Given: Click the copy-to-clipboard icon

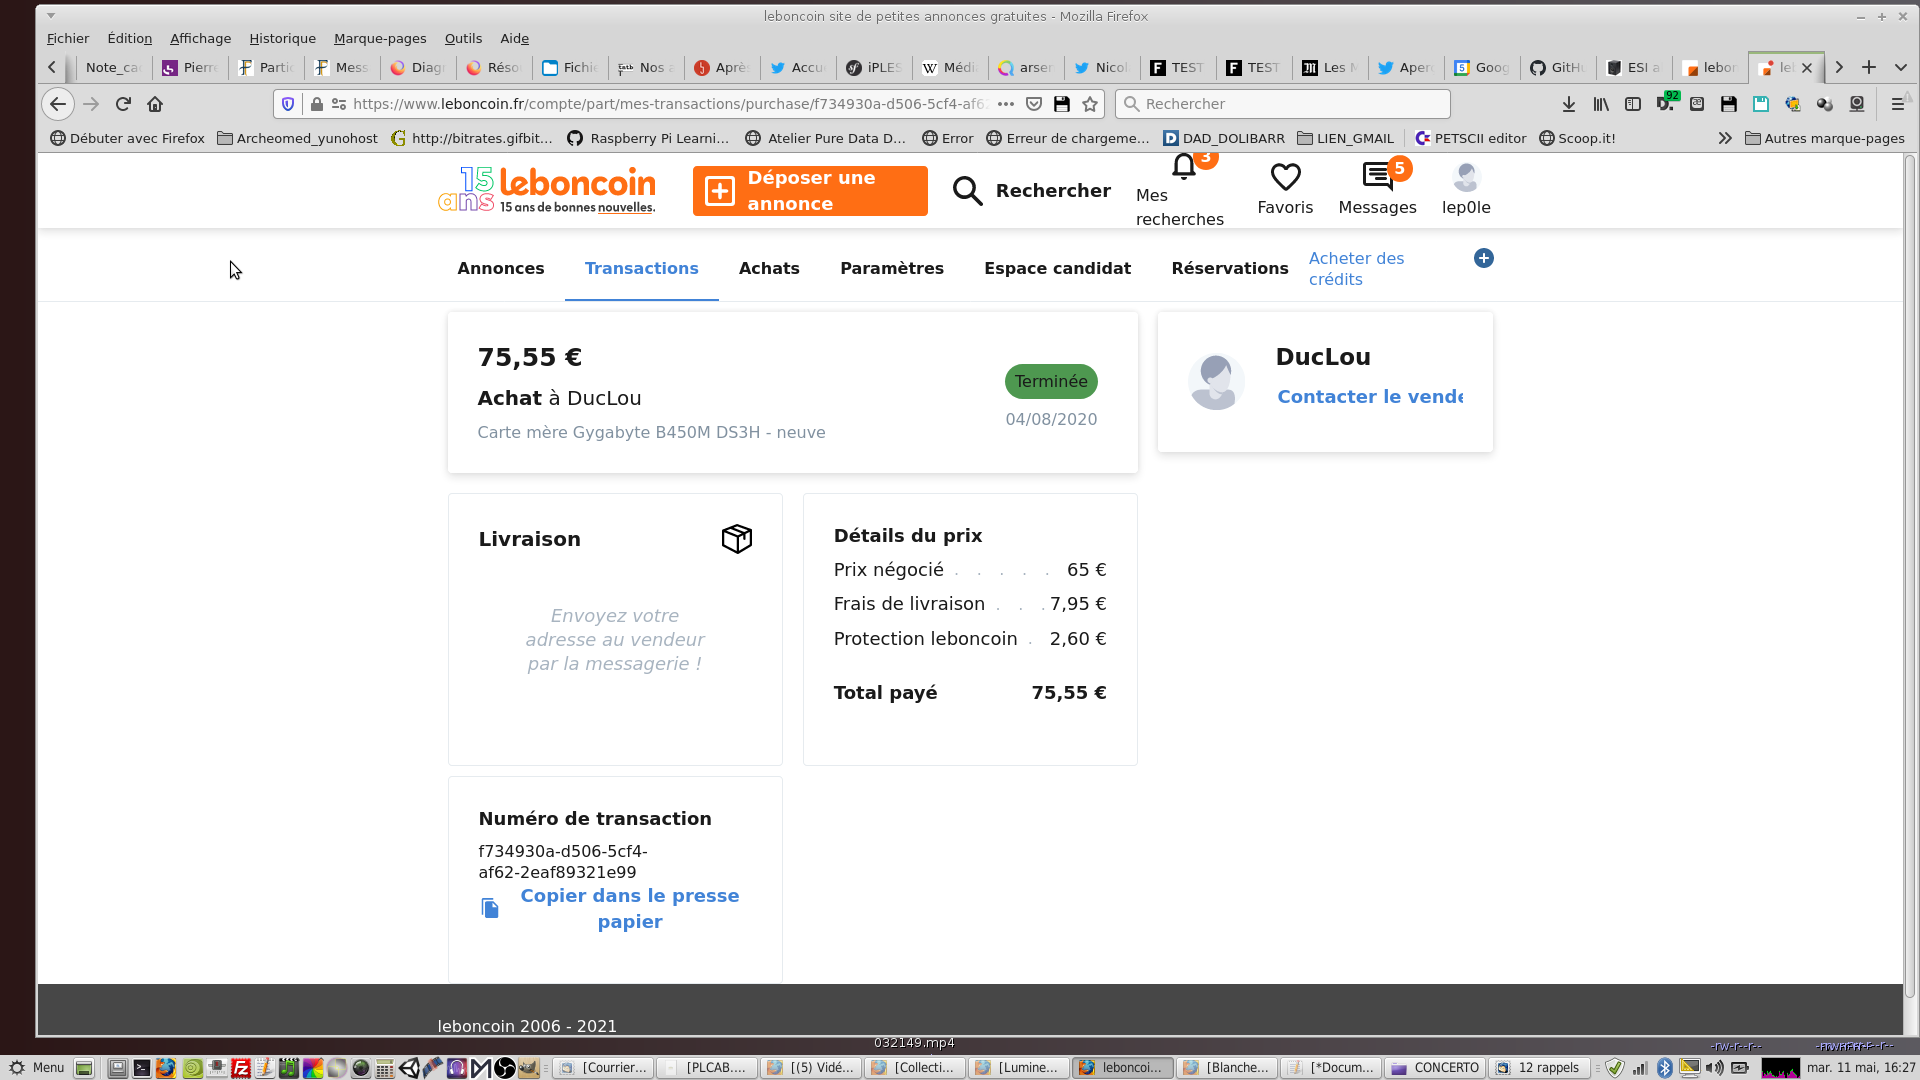Looking at the screenshot, I should (490, 908).
